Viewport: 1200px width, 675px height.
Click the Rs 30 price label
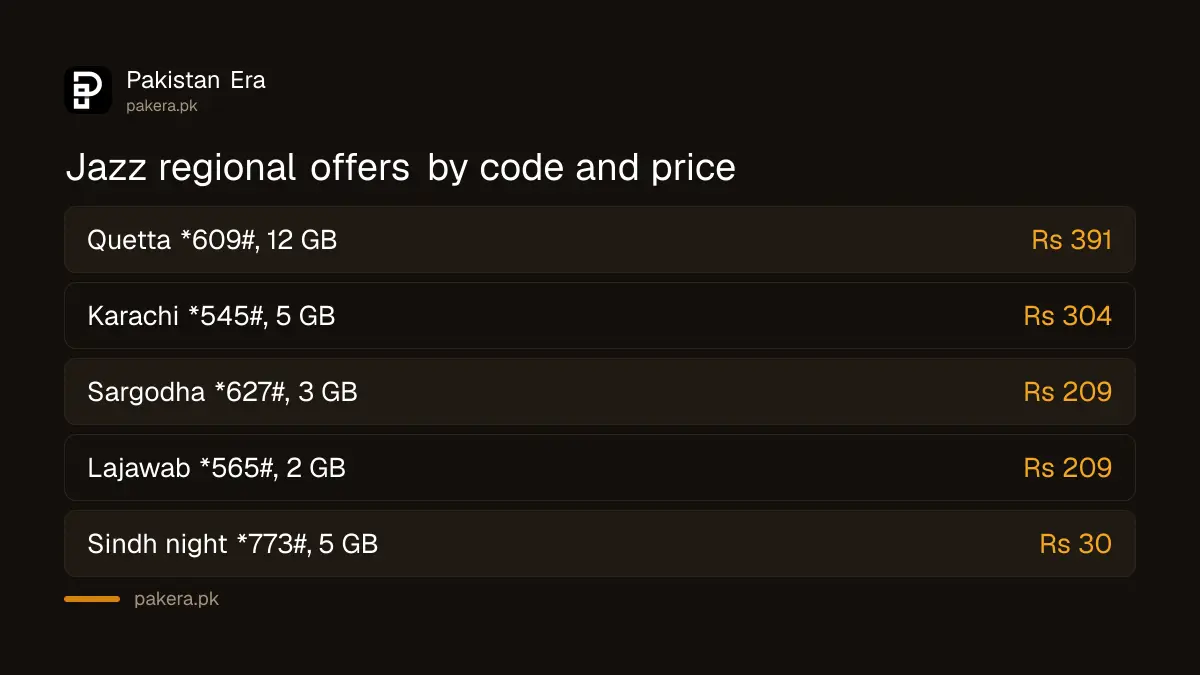(x=1076, y=544)
